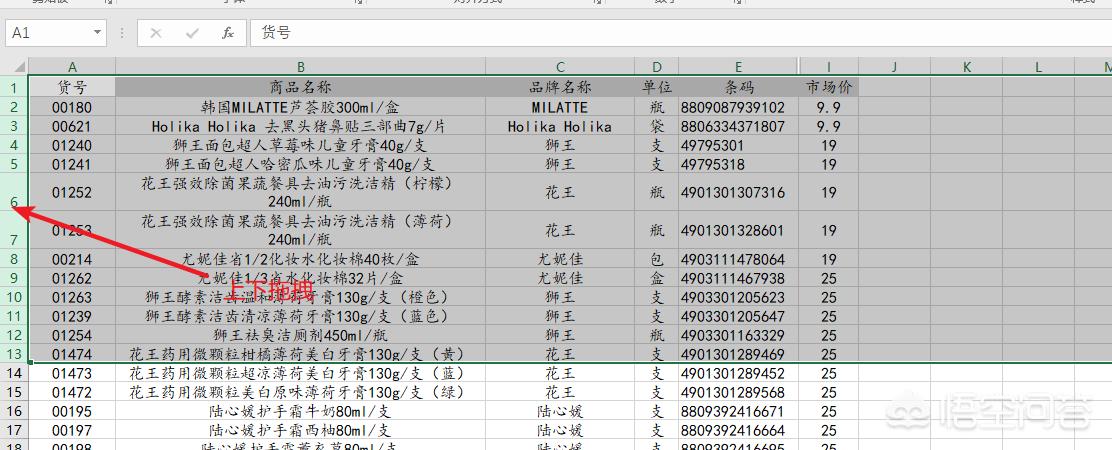Click the Holika Holika 去黑头猪鼻贴 product cell
1112x450 pixels.
(x=301, y=126)
